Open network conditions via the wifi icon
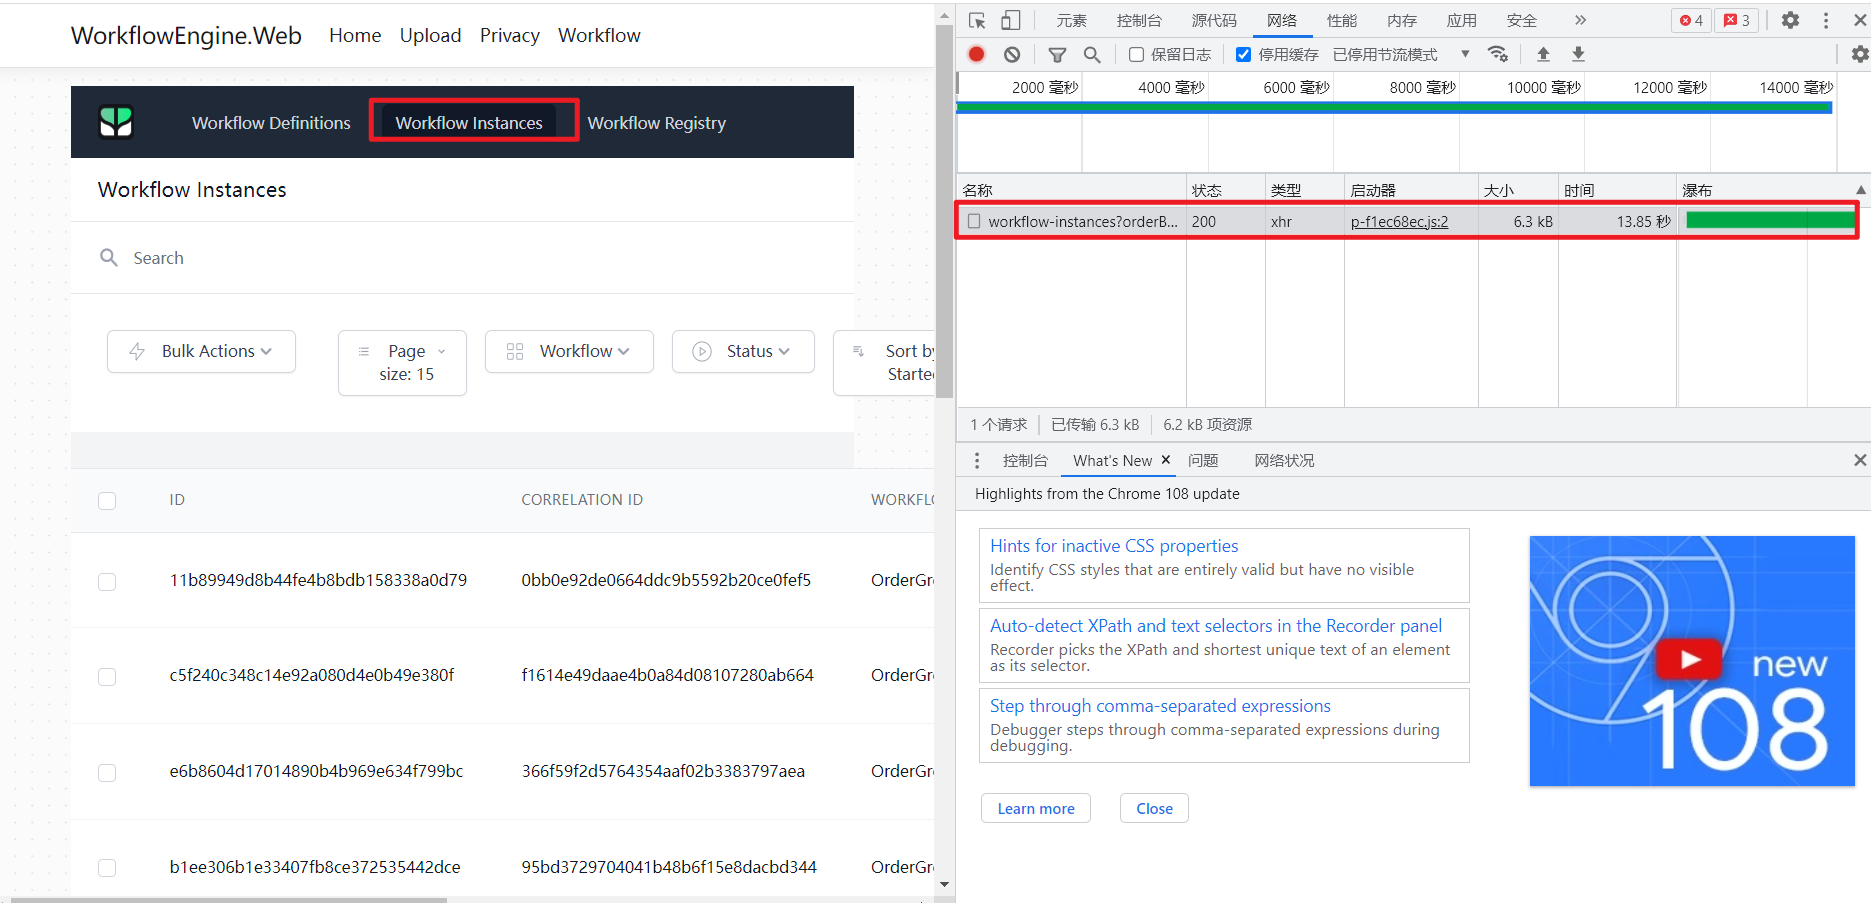Screen dimensions: 1871x903 1498,54
